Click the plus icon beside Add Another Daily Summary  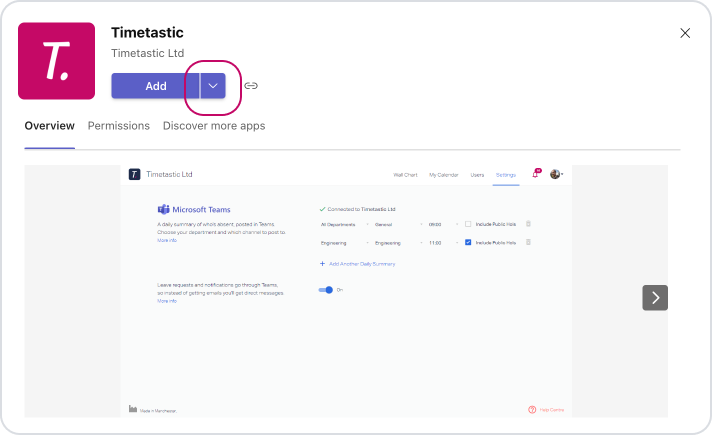pyautogui.click(x=322, y=264)
